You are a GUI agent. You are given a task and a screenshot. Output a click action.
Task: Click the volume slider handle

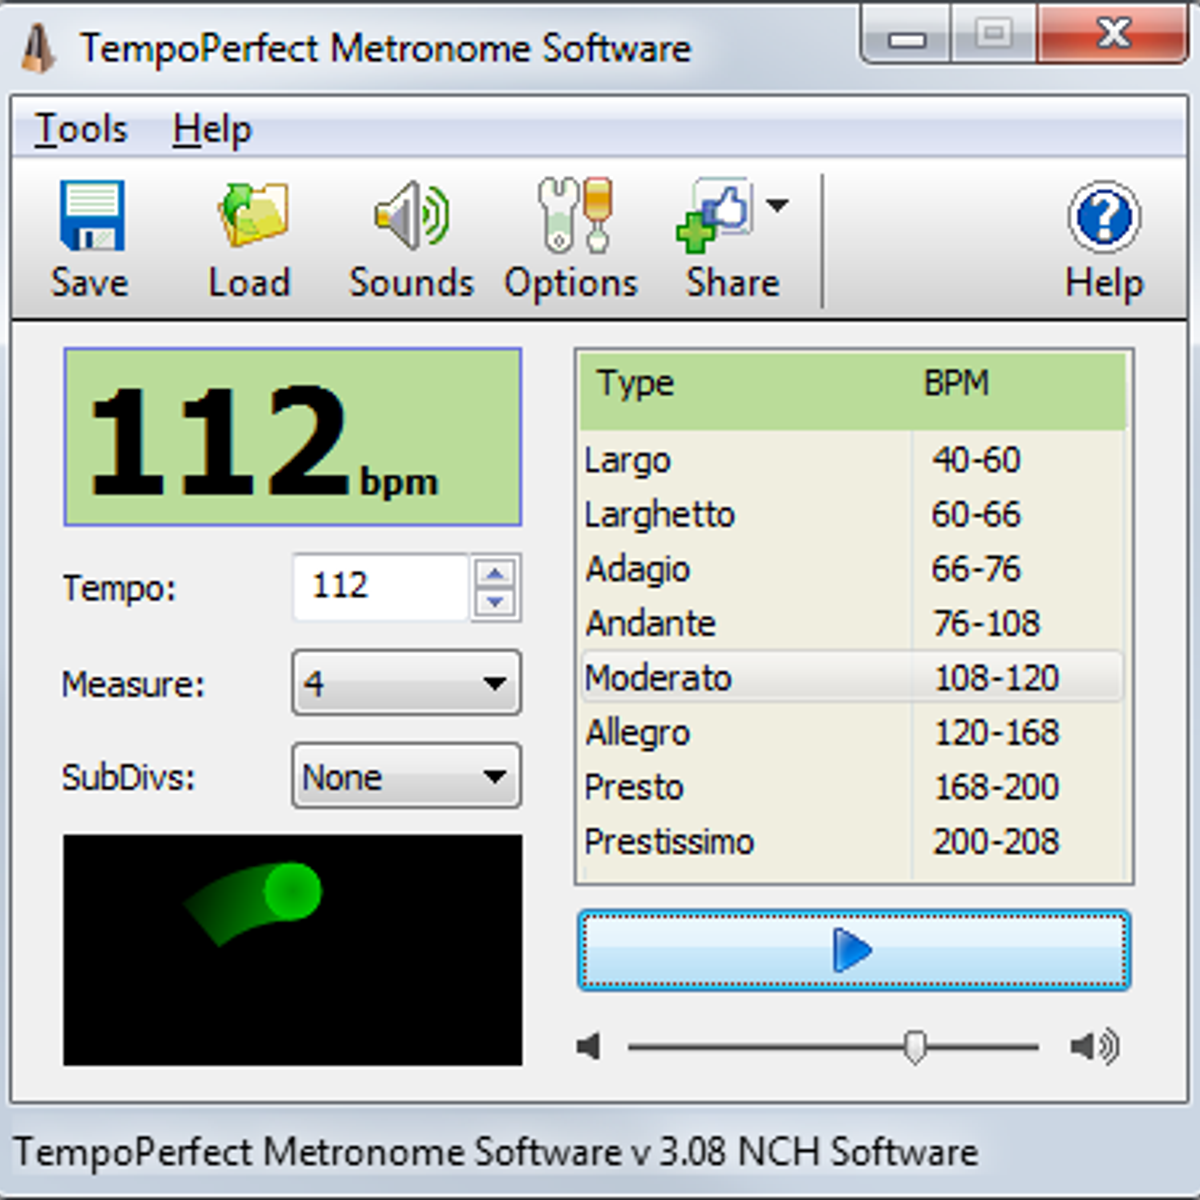(914, 1047)
